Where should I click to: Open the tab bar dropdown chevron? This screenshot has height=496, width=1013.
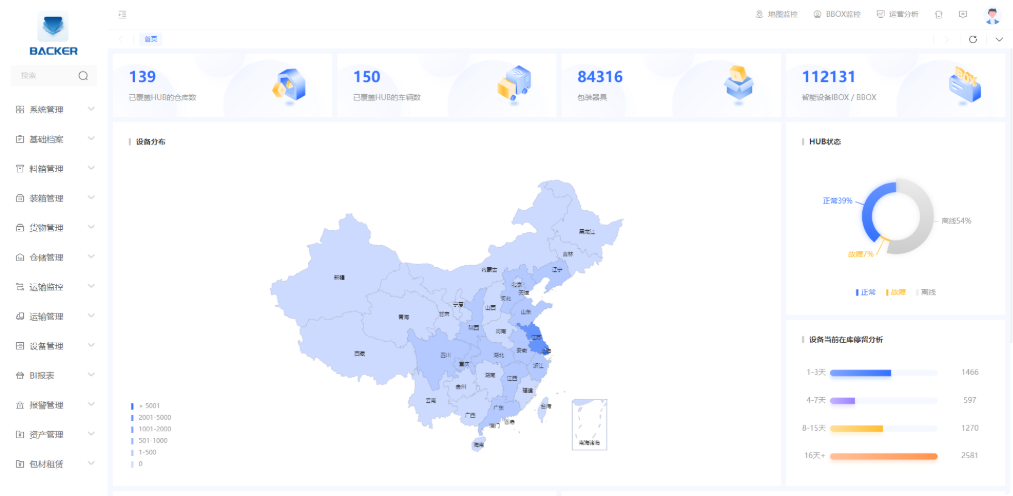click(999, 39)
